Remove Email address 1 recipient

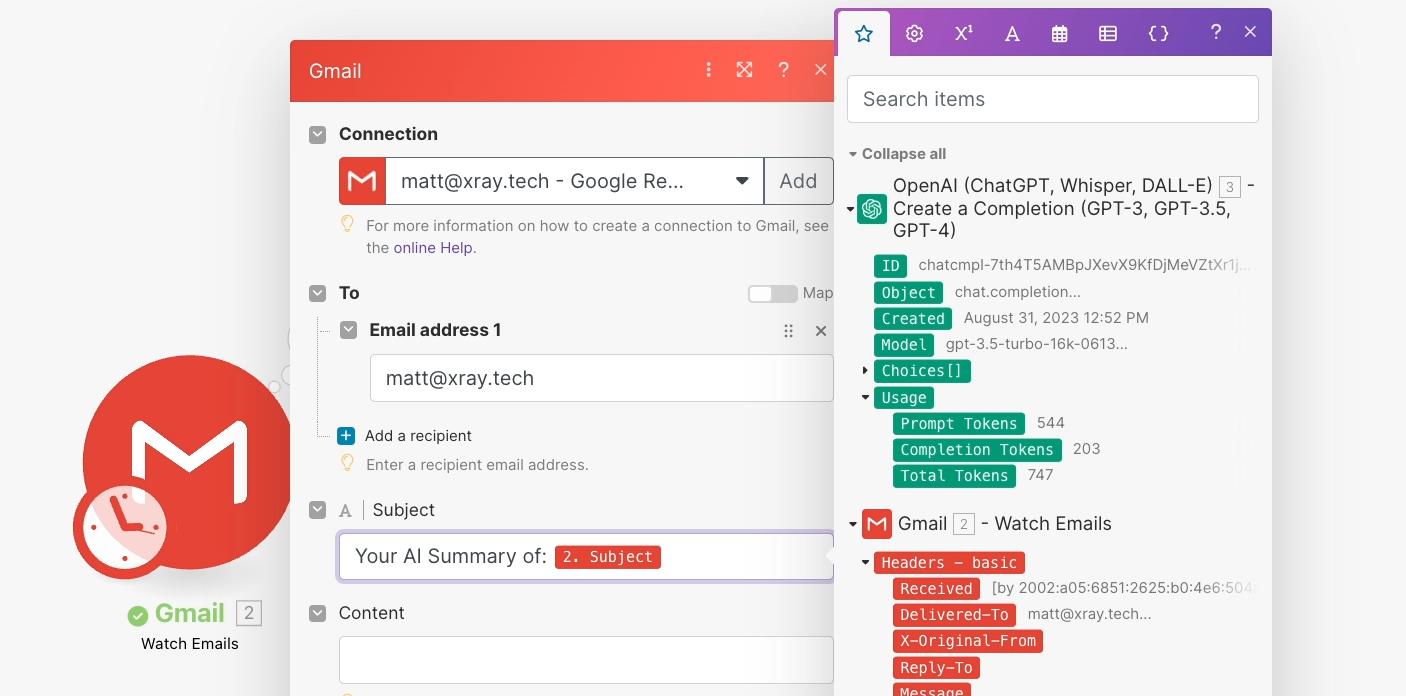point(821,331)
